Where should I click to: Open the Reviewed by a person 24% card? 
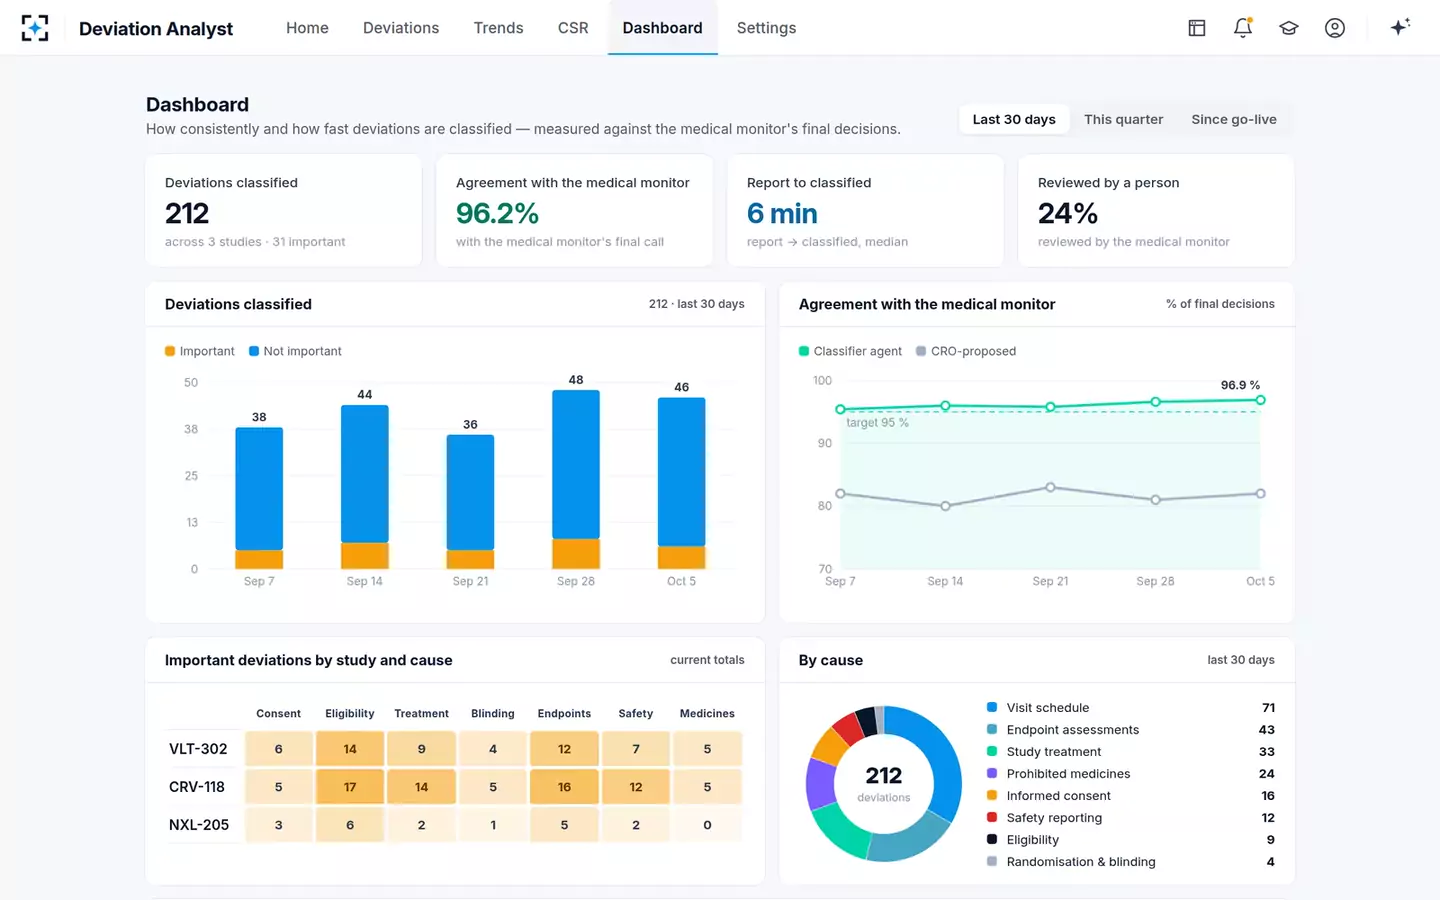pyautogui.click(x=1156, y=210)
